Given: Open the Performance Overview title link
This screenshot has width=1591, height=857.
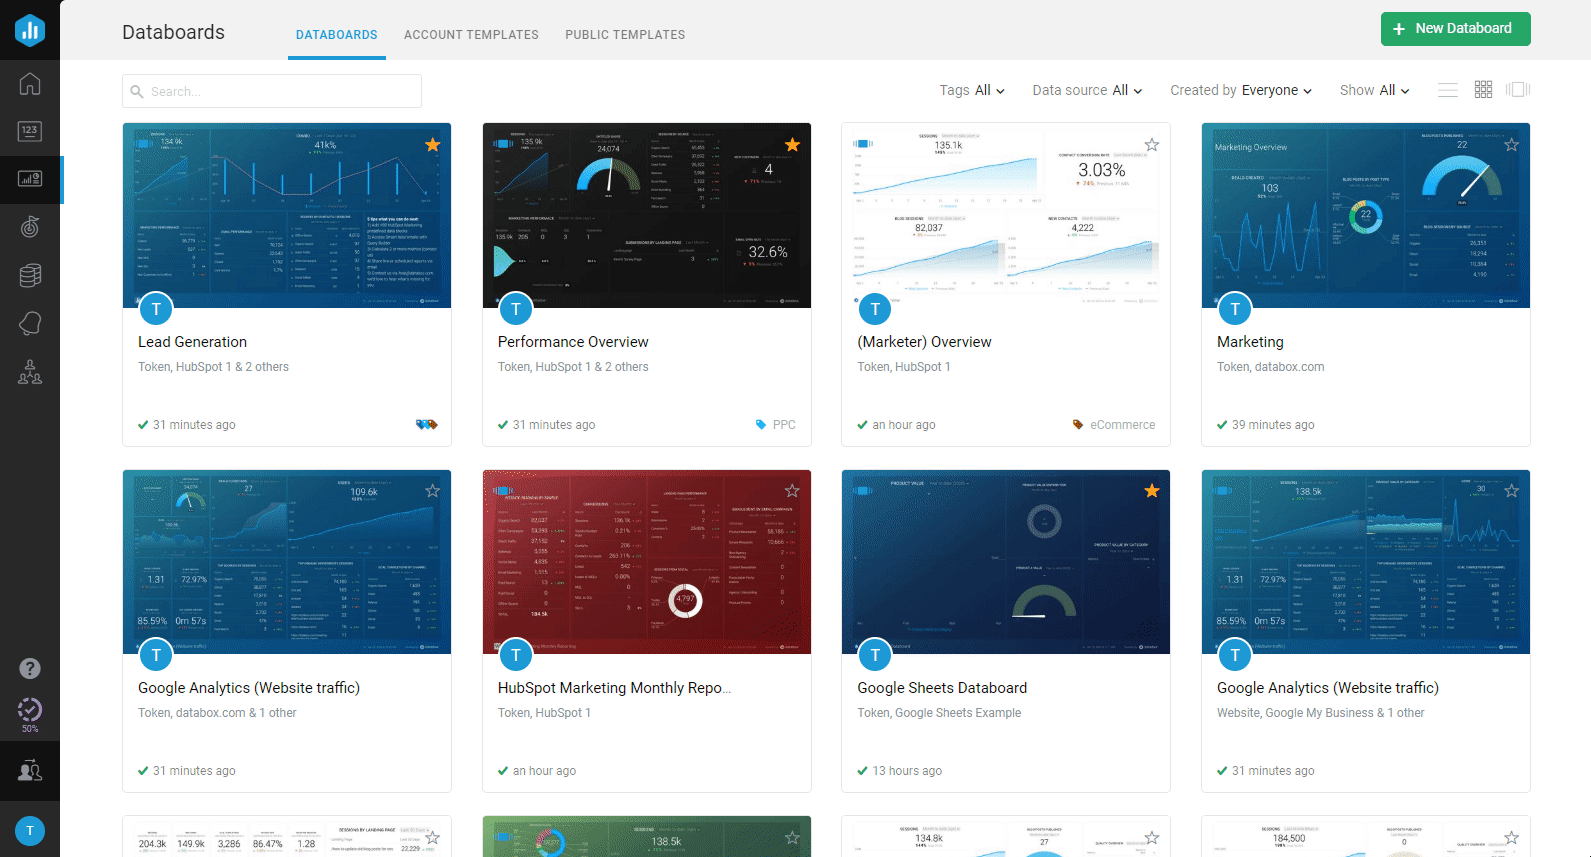Looking at the screenshot, I should coord(573,342).
